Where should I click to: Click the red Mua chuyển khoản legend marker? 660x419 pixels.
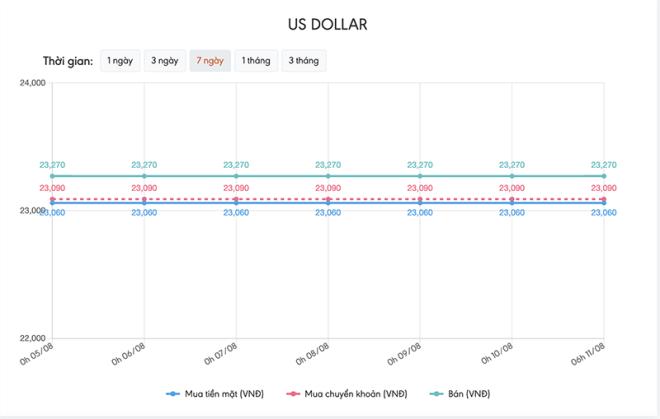(291, 393)
